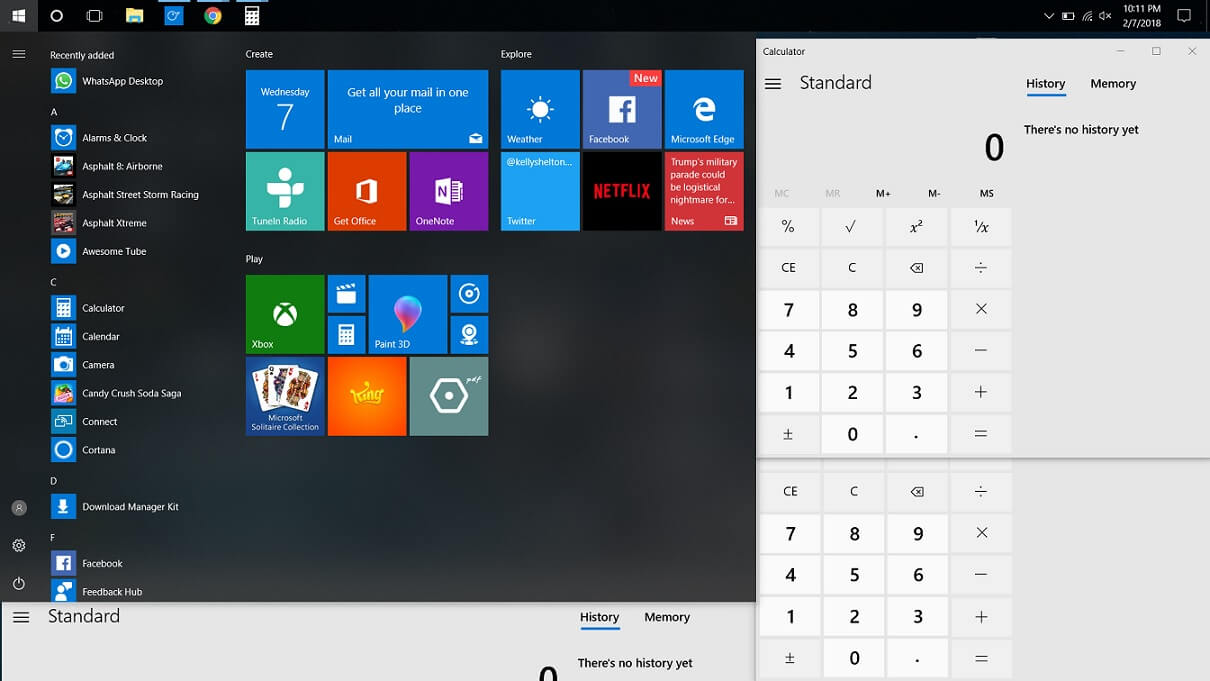This screenshot has height=681, width=1210.
Task: Click the square root key
Action: click(x=852, y=227)
